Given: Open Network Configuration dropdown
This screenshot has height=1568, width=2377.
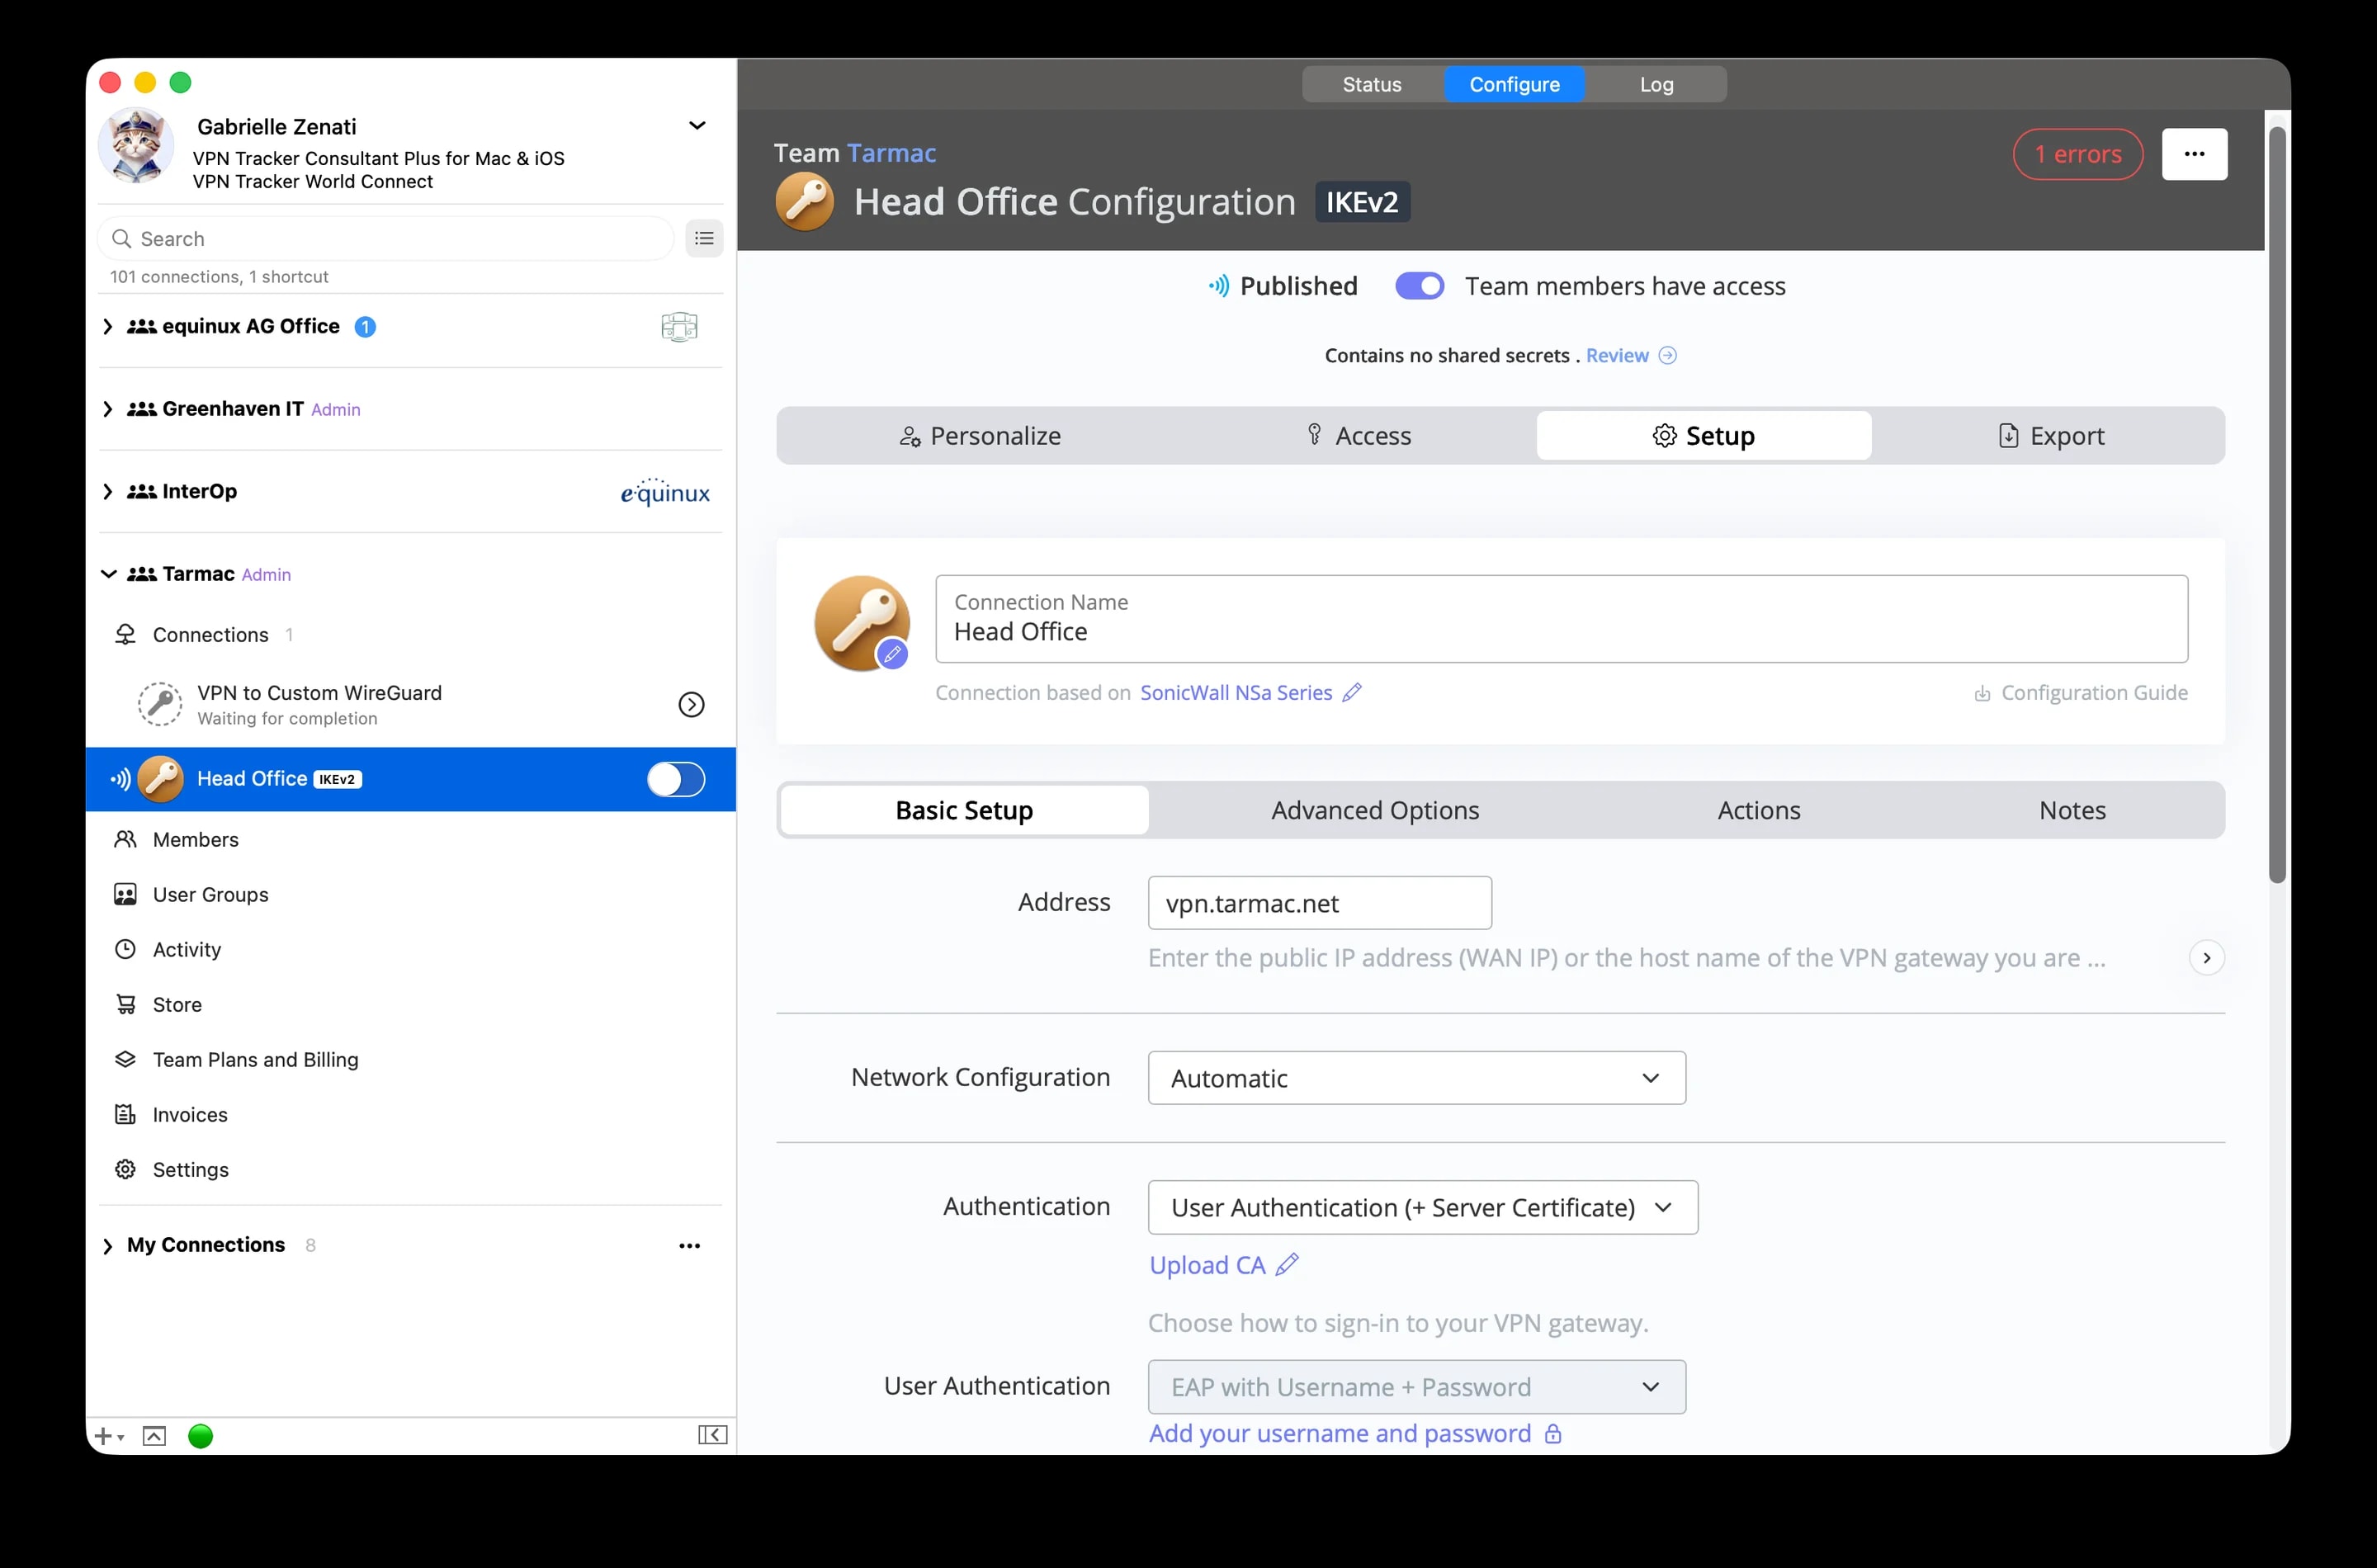Looking at the screenshot, I should (1417, 1078).
